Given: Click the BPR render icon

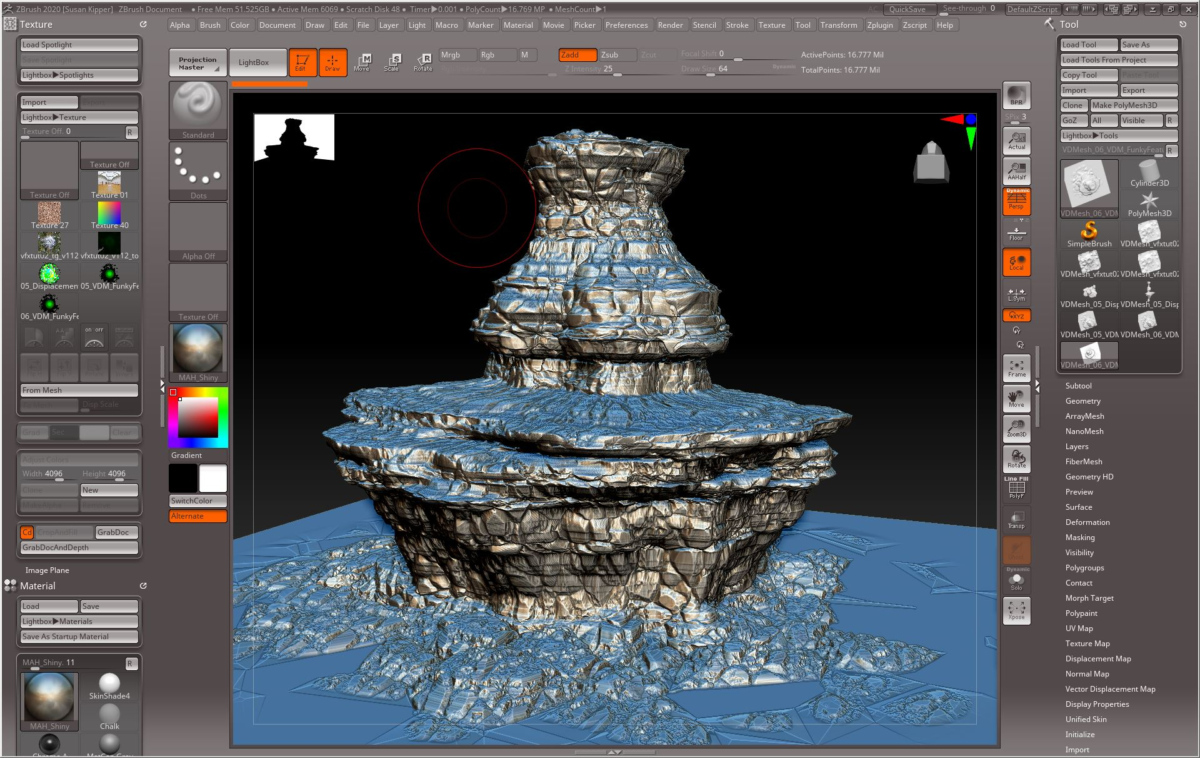Looking at the screenshot, I should [1016, 96].
